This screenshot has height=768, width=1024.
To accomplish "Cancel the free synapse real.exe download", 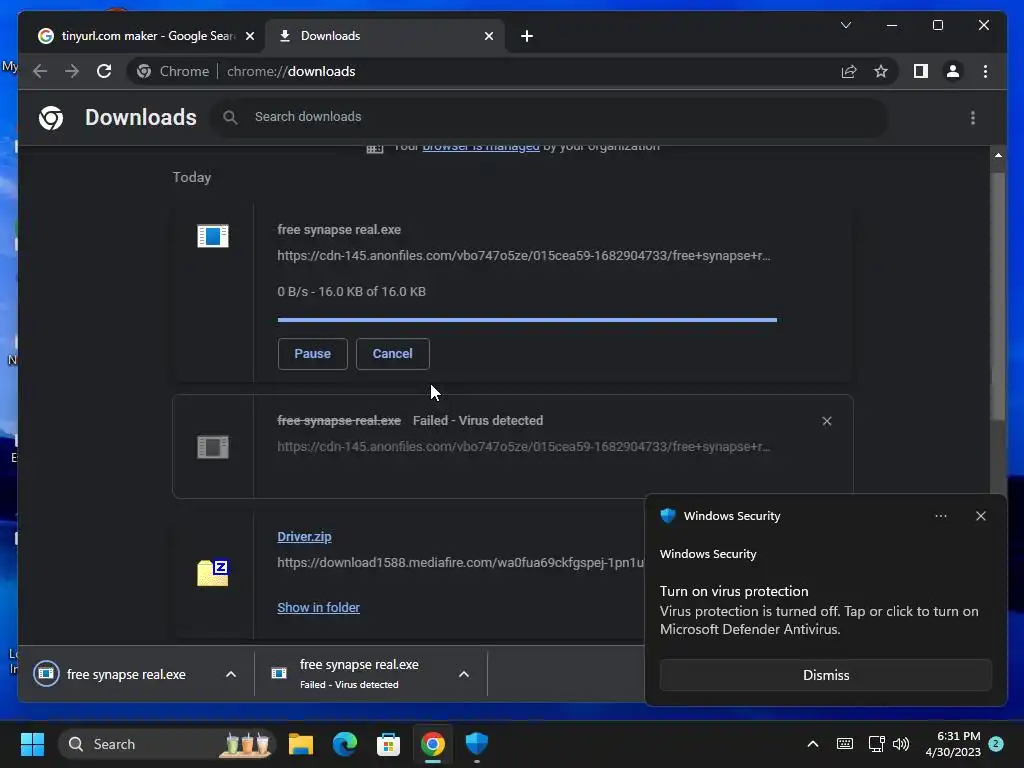I will coord(392,354).
